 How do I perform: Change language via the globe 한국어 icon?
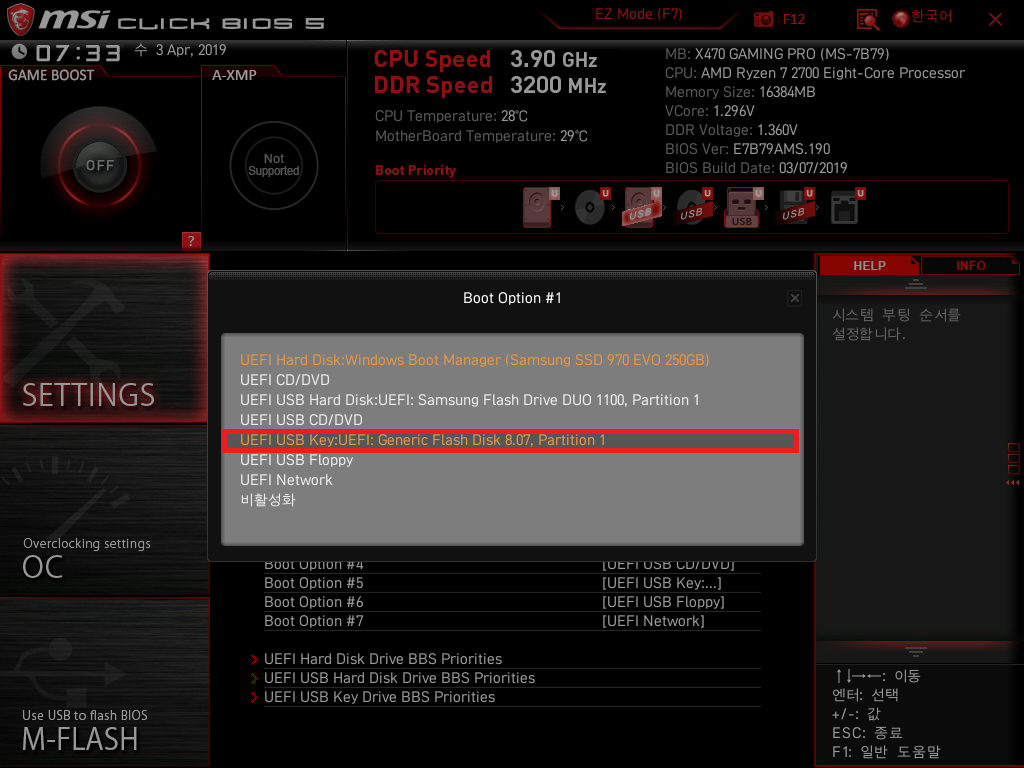tap(922, 18)
